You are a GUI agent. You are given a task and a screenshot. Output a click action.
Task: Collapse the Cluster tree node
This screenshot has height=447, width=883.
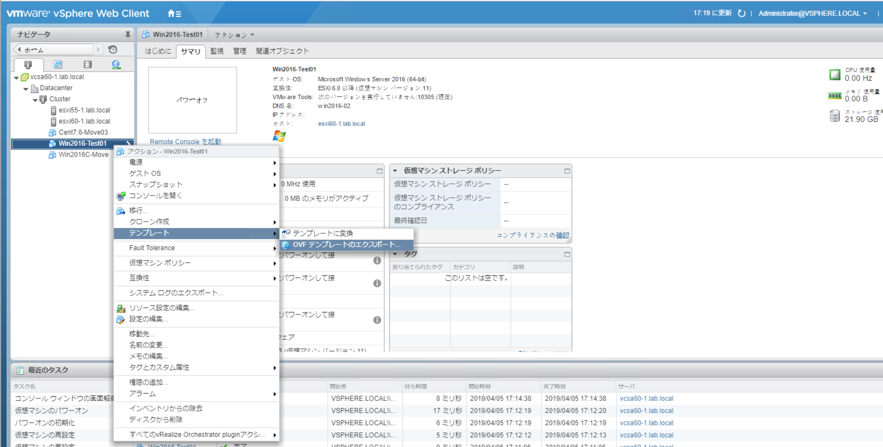coord(35,100)
